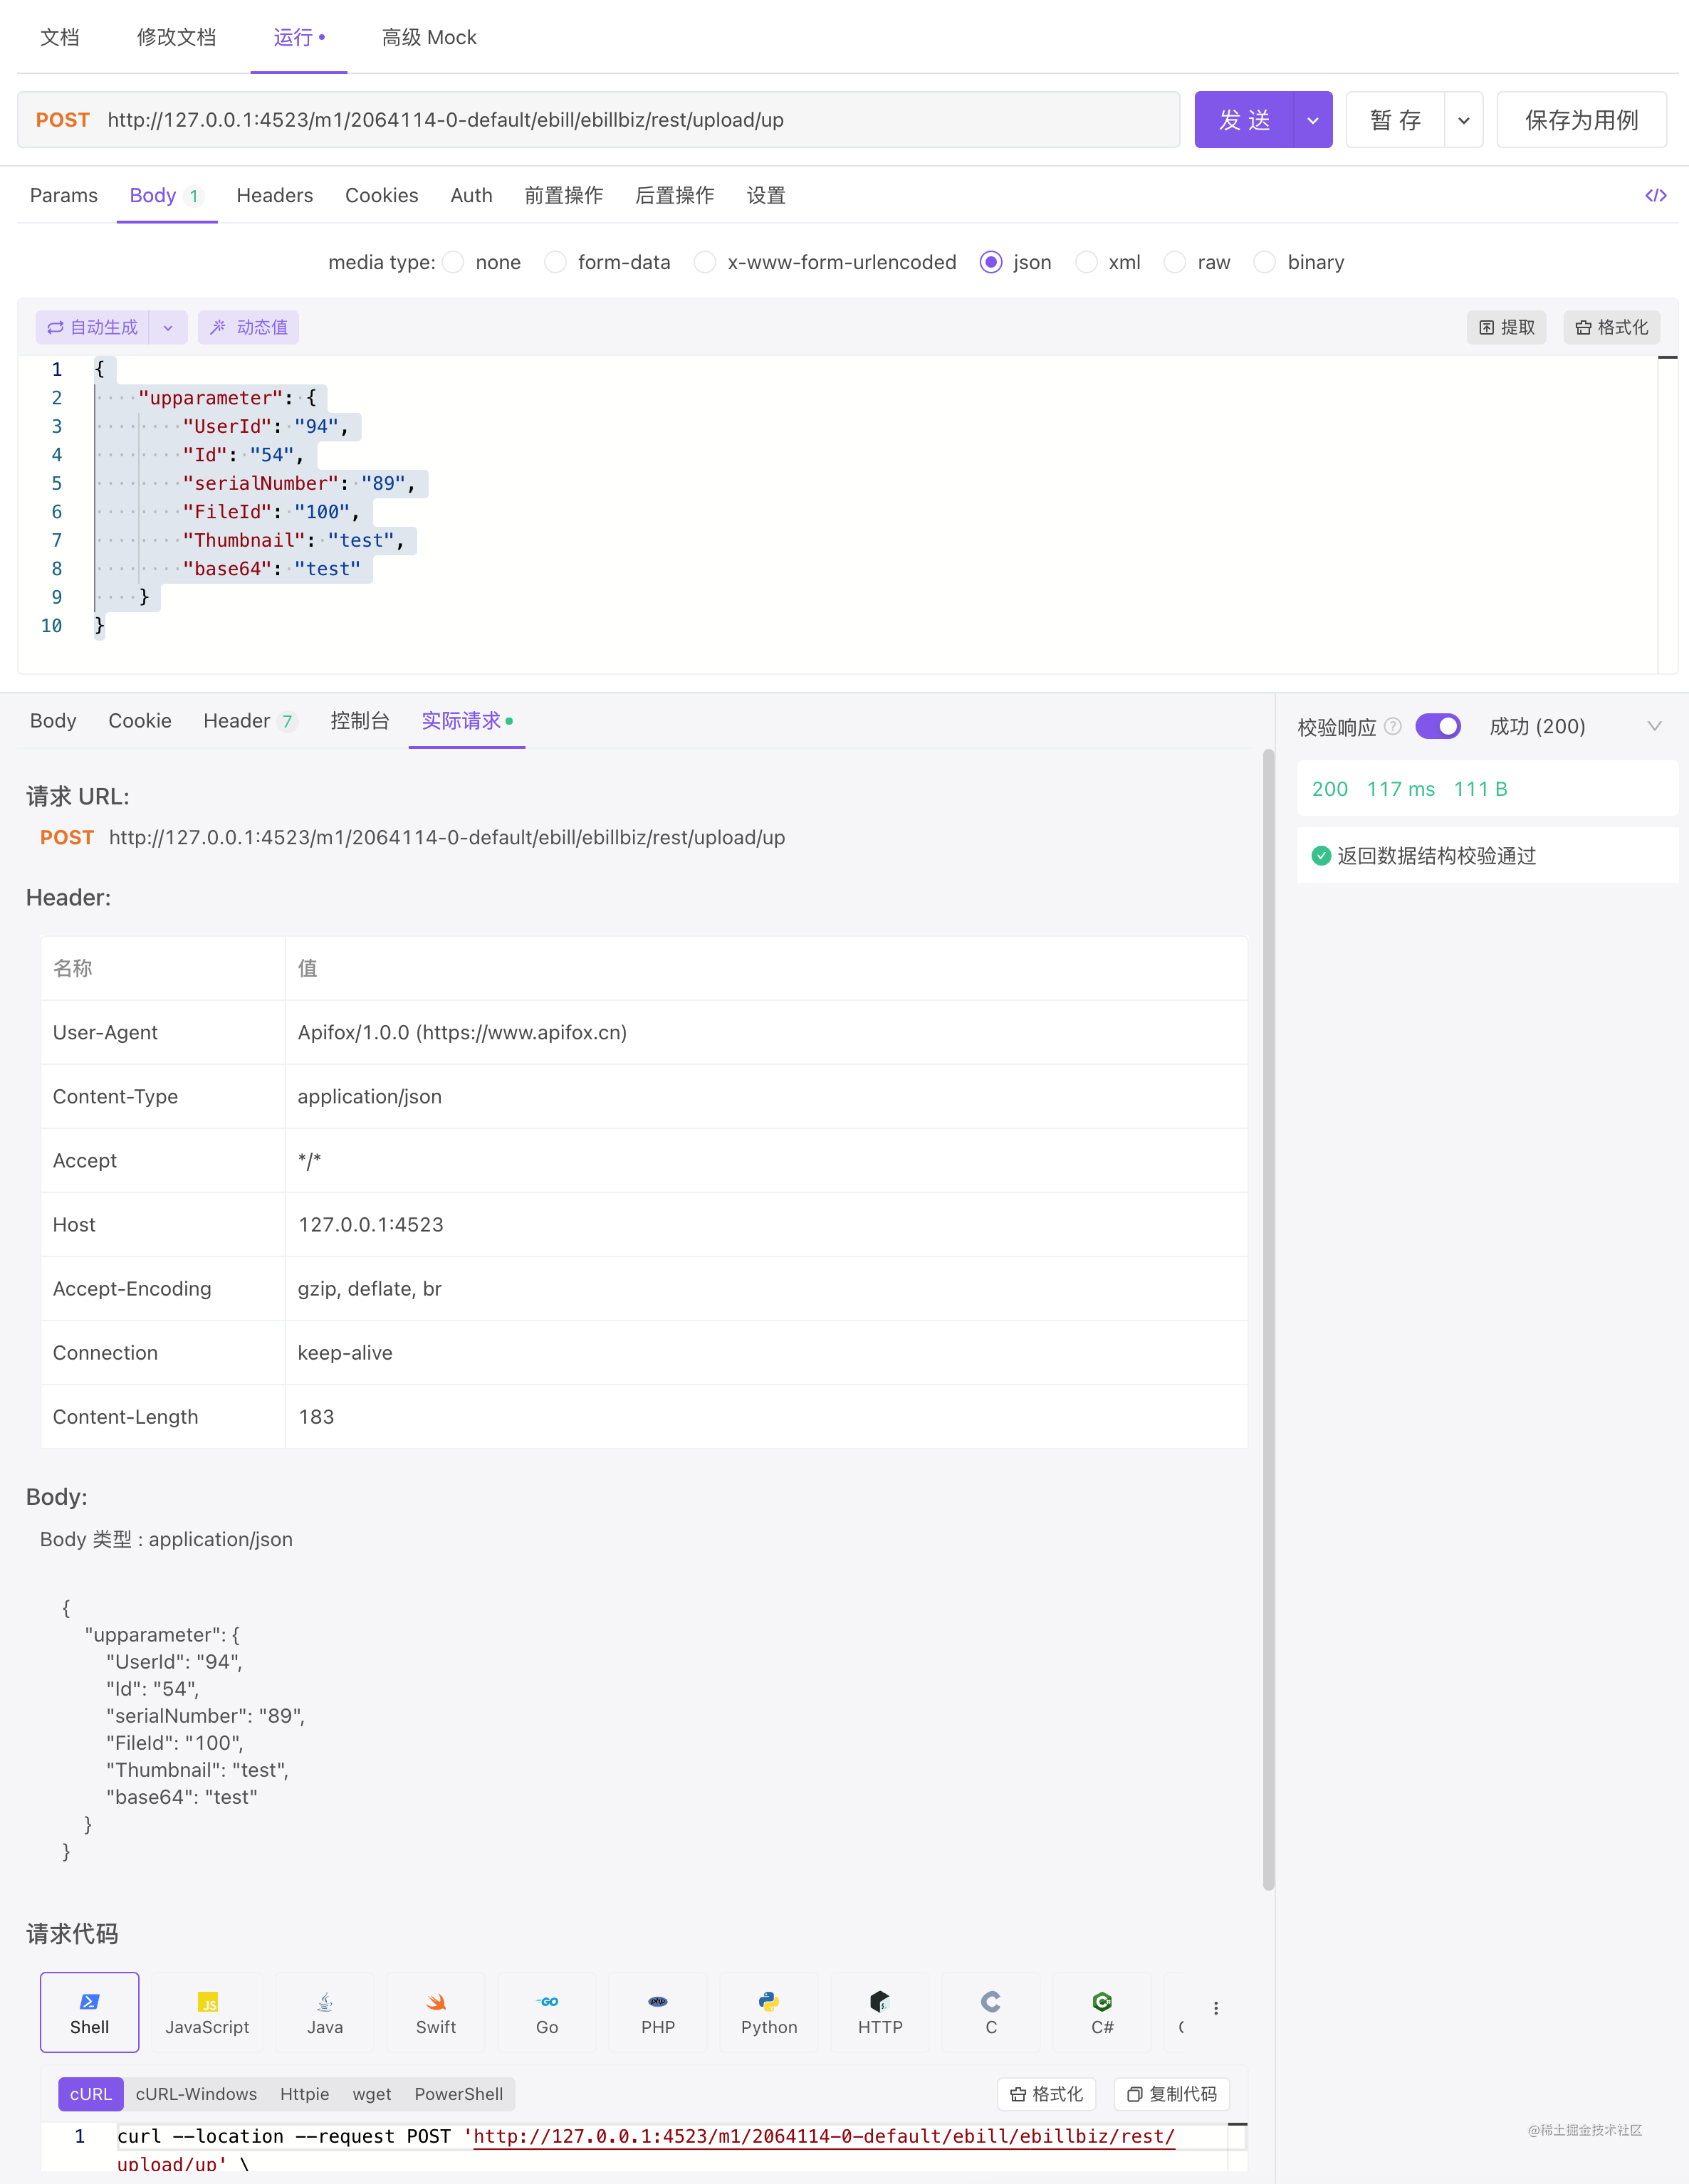The width and height of the screenshot is (1689, 2184).
Task: Select the json media type radio
Action: pyautogui.click(x=991, y=262)
